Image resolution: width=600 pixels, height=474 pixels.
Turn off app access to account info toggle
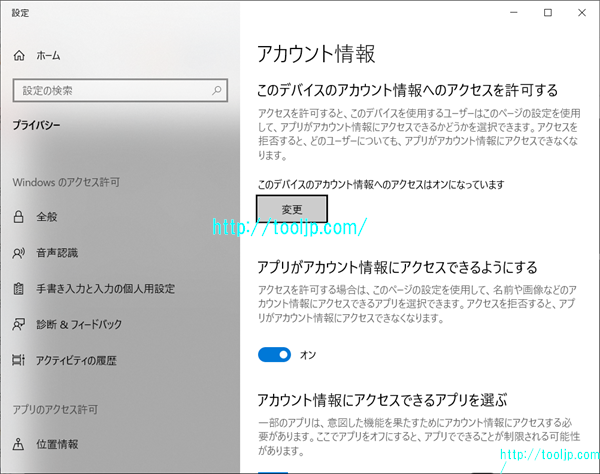[274, 355]
